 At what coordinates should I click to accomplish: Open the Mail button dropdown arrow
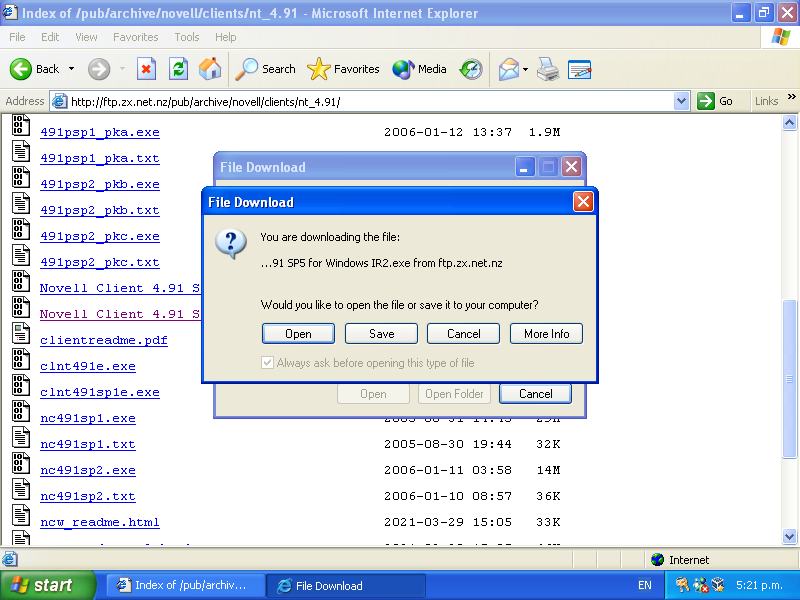pyautogui.click(x=525, y=69)
